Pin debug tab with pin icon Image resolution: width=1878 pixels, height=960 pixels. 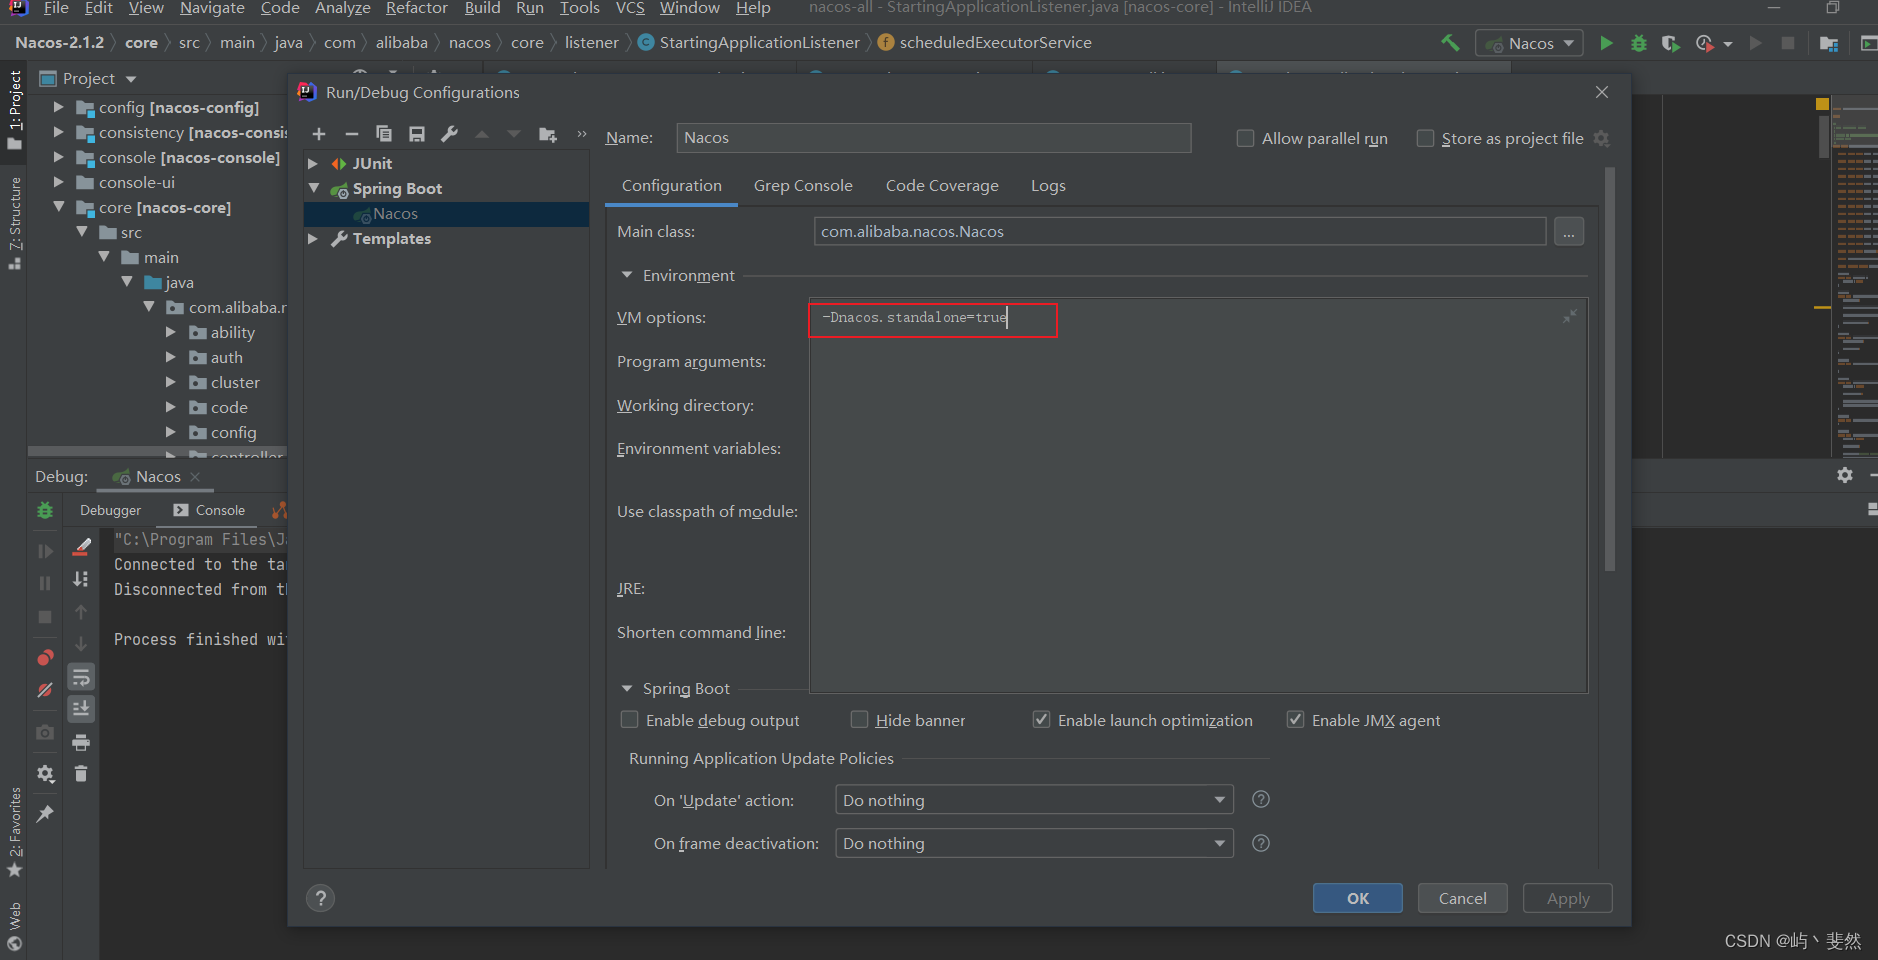(45, 814)
